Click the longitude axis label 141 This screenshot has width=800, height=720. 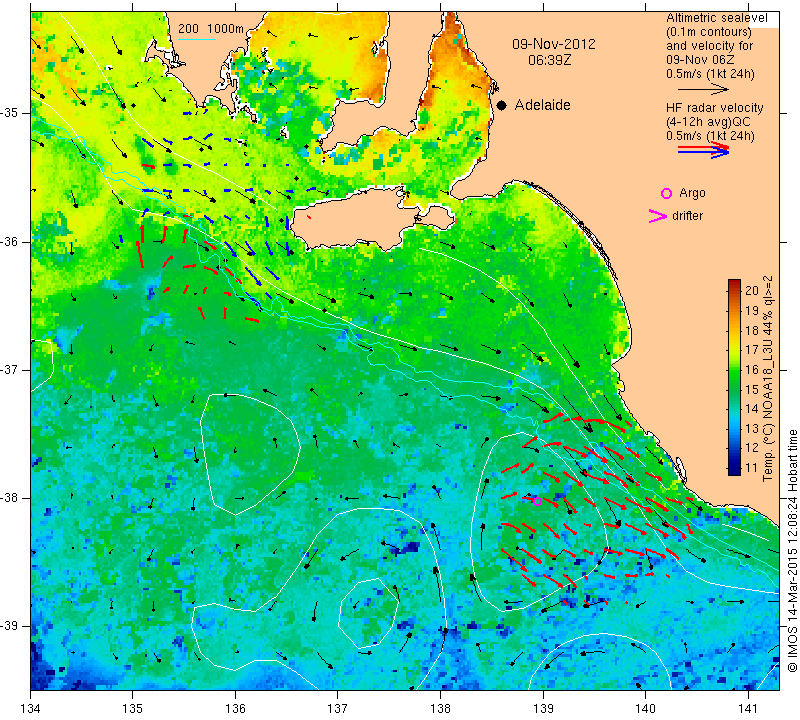pos(748,708)
